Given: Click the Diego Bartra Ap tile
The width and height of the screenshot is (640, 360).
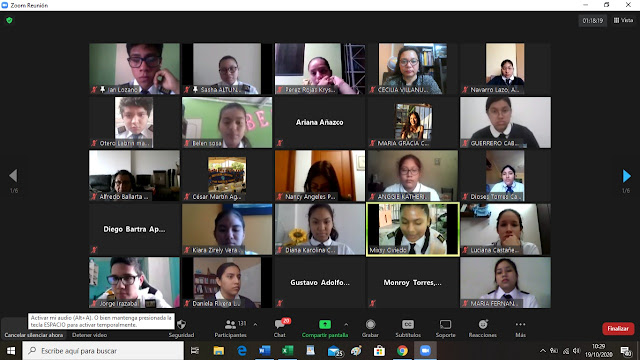Looking at the screenshot, I should pyautogui.click(x=134, y=229).
